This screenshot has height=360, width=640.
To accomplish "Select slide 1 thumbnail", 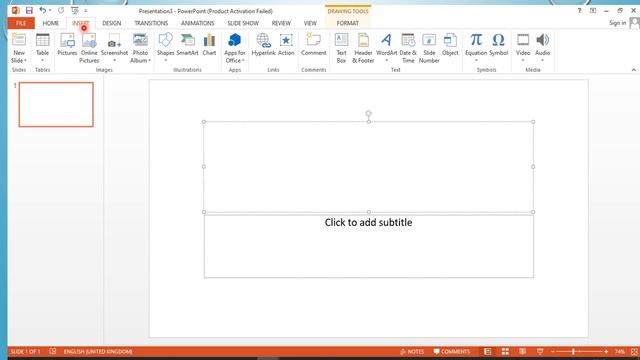I will click(56, 104).
